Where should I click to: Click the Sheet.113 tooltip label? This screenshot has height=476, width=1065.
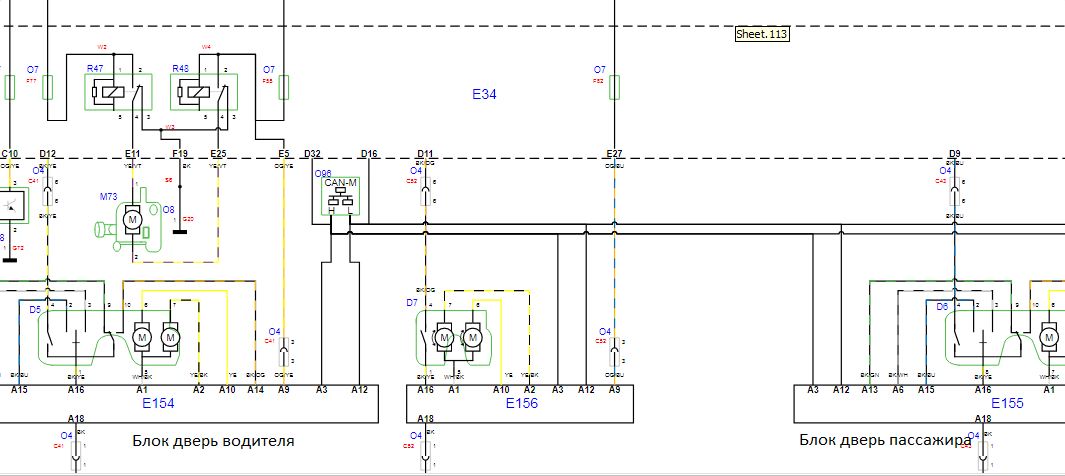762,34
